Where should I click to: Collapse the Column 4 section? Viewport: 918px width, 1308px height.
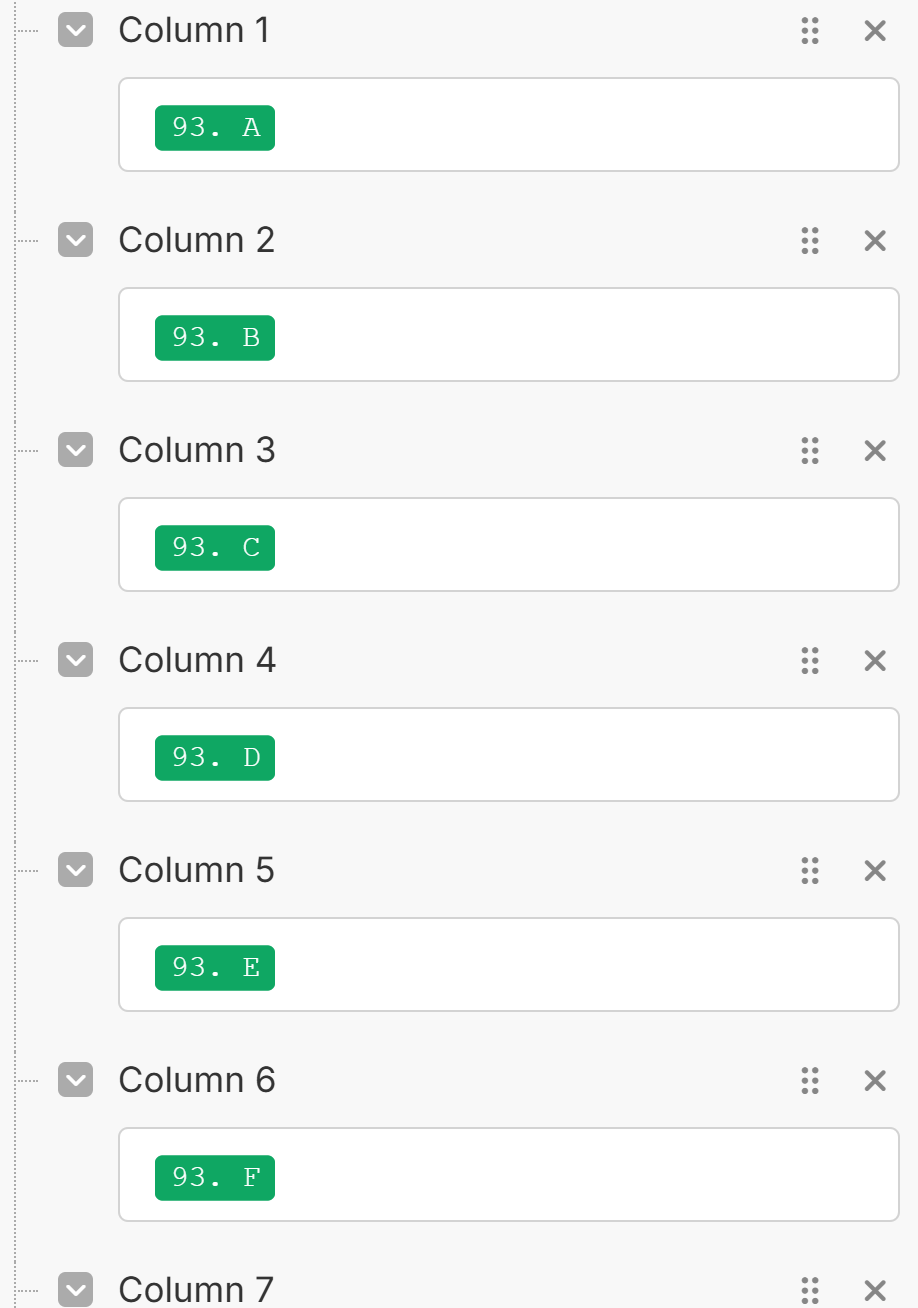coord(76,661)
